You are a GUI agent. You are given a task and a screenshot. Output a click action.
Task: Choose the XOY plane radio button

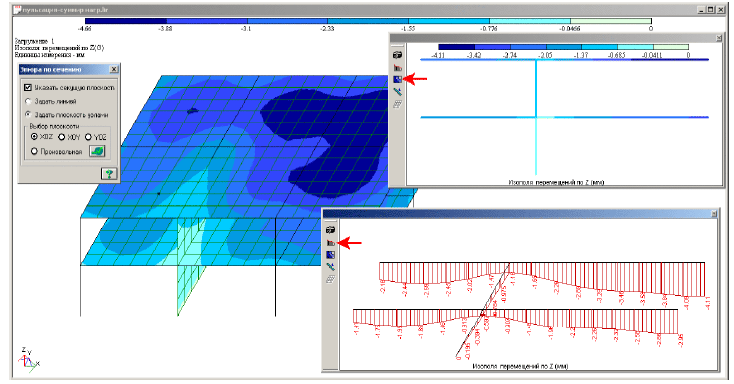61,137
